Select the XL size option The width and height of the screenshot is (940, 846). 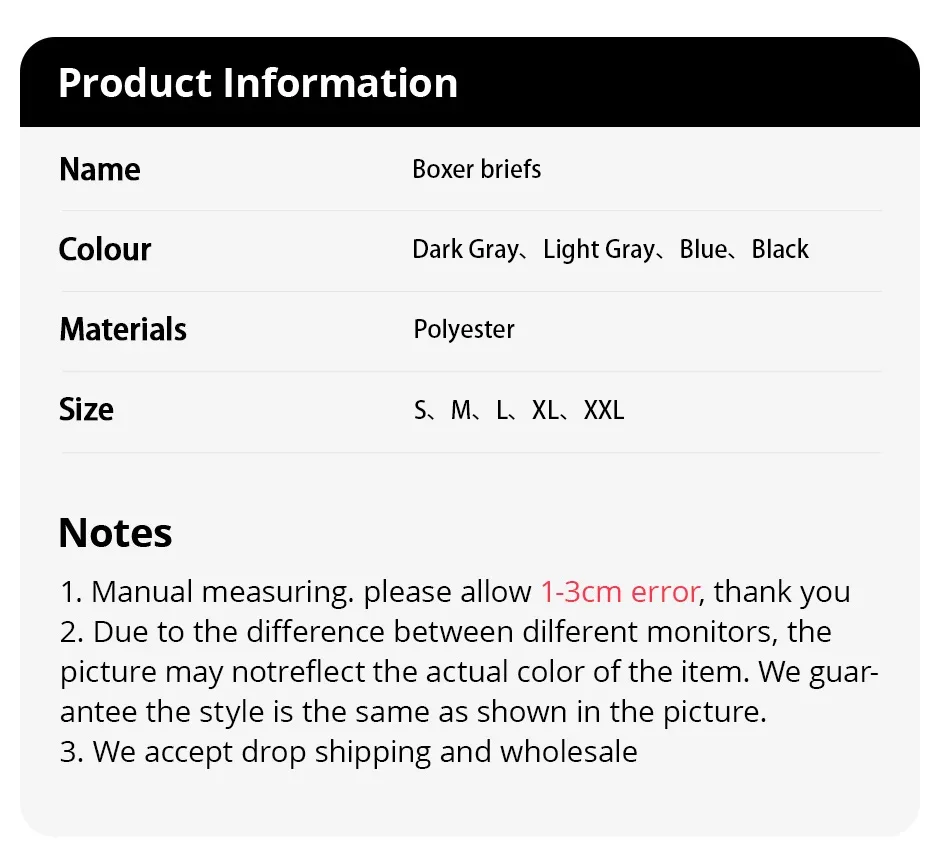click(545, 410)
